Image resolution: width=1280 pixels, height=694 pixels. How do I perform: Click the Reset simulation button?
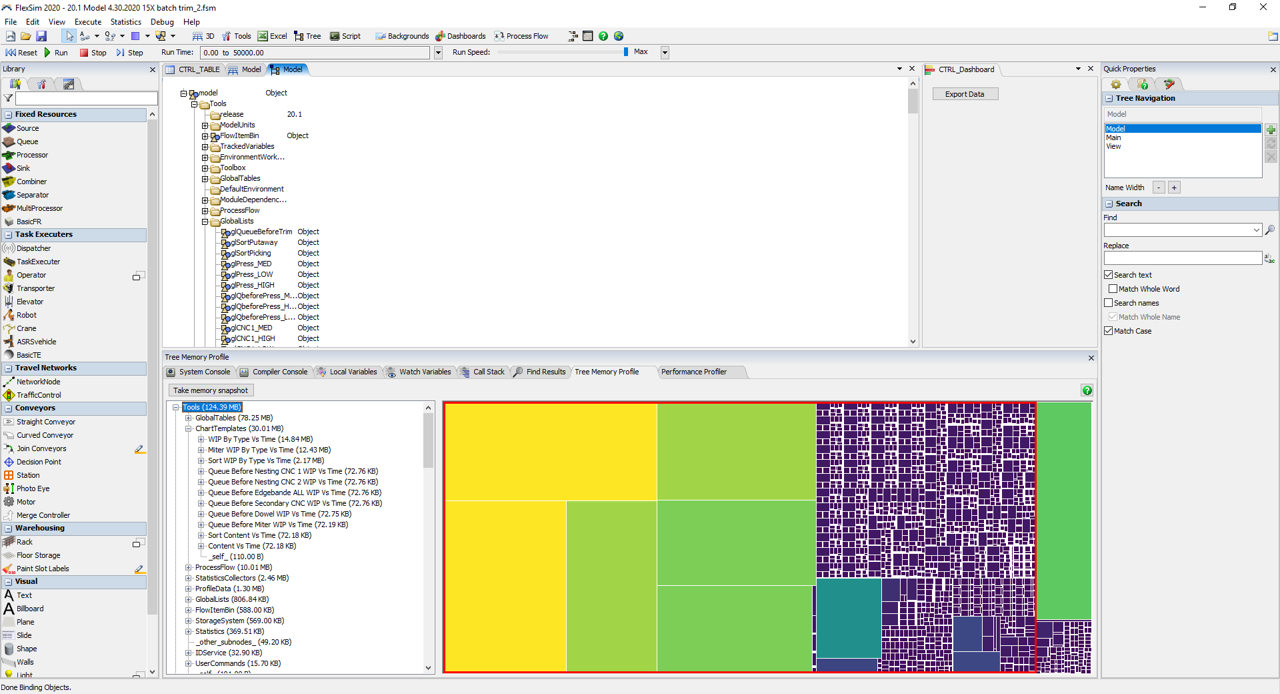[x=21, y=52]
